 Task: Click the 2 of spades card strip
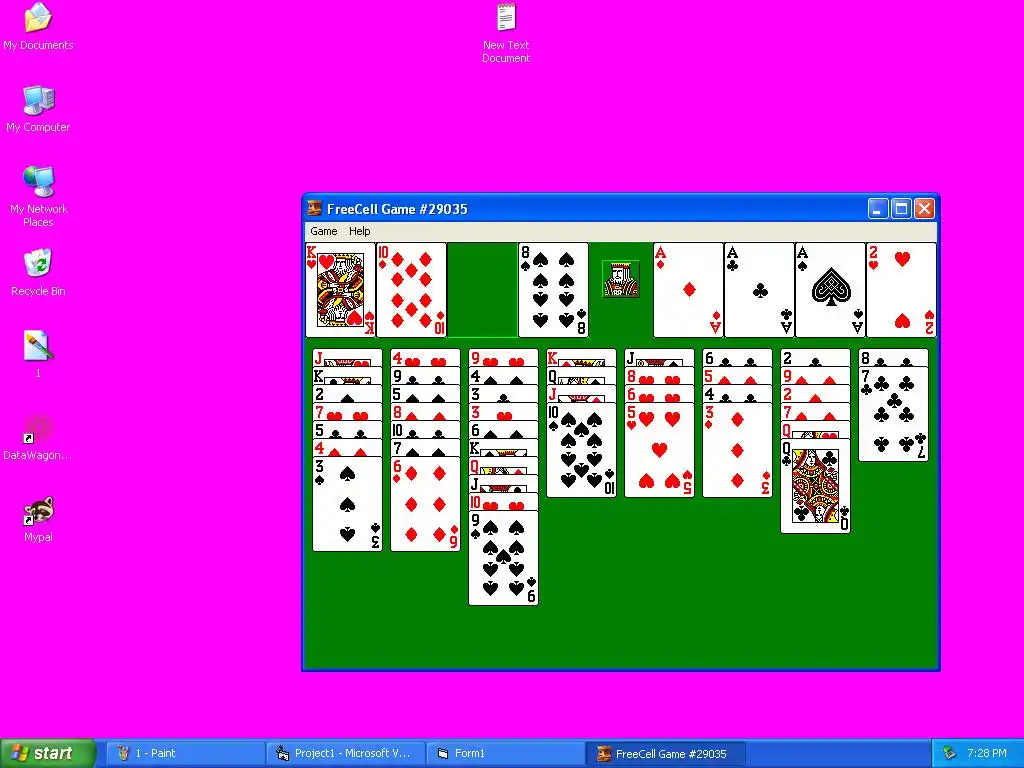(x=347, y=394)
